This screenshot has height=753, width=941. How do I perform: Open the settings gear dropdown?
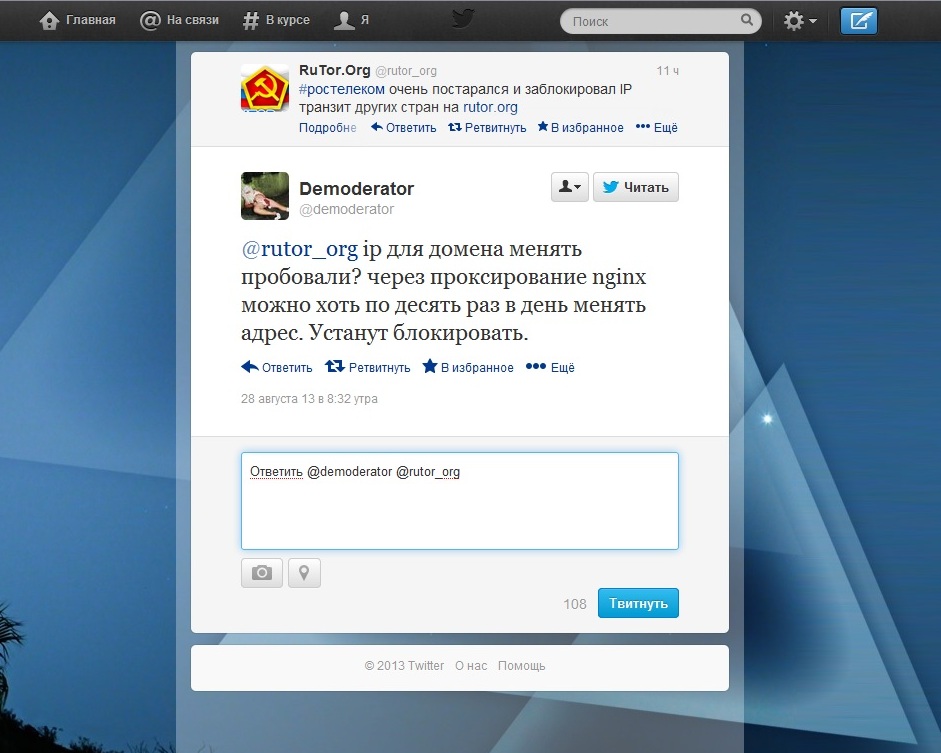click(x=800, y=21)
